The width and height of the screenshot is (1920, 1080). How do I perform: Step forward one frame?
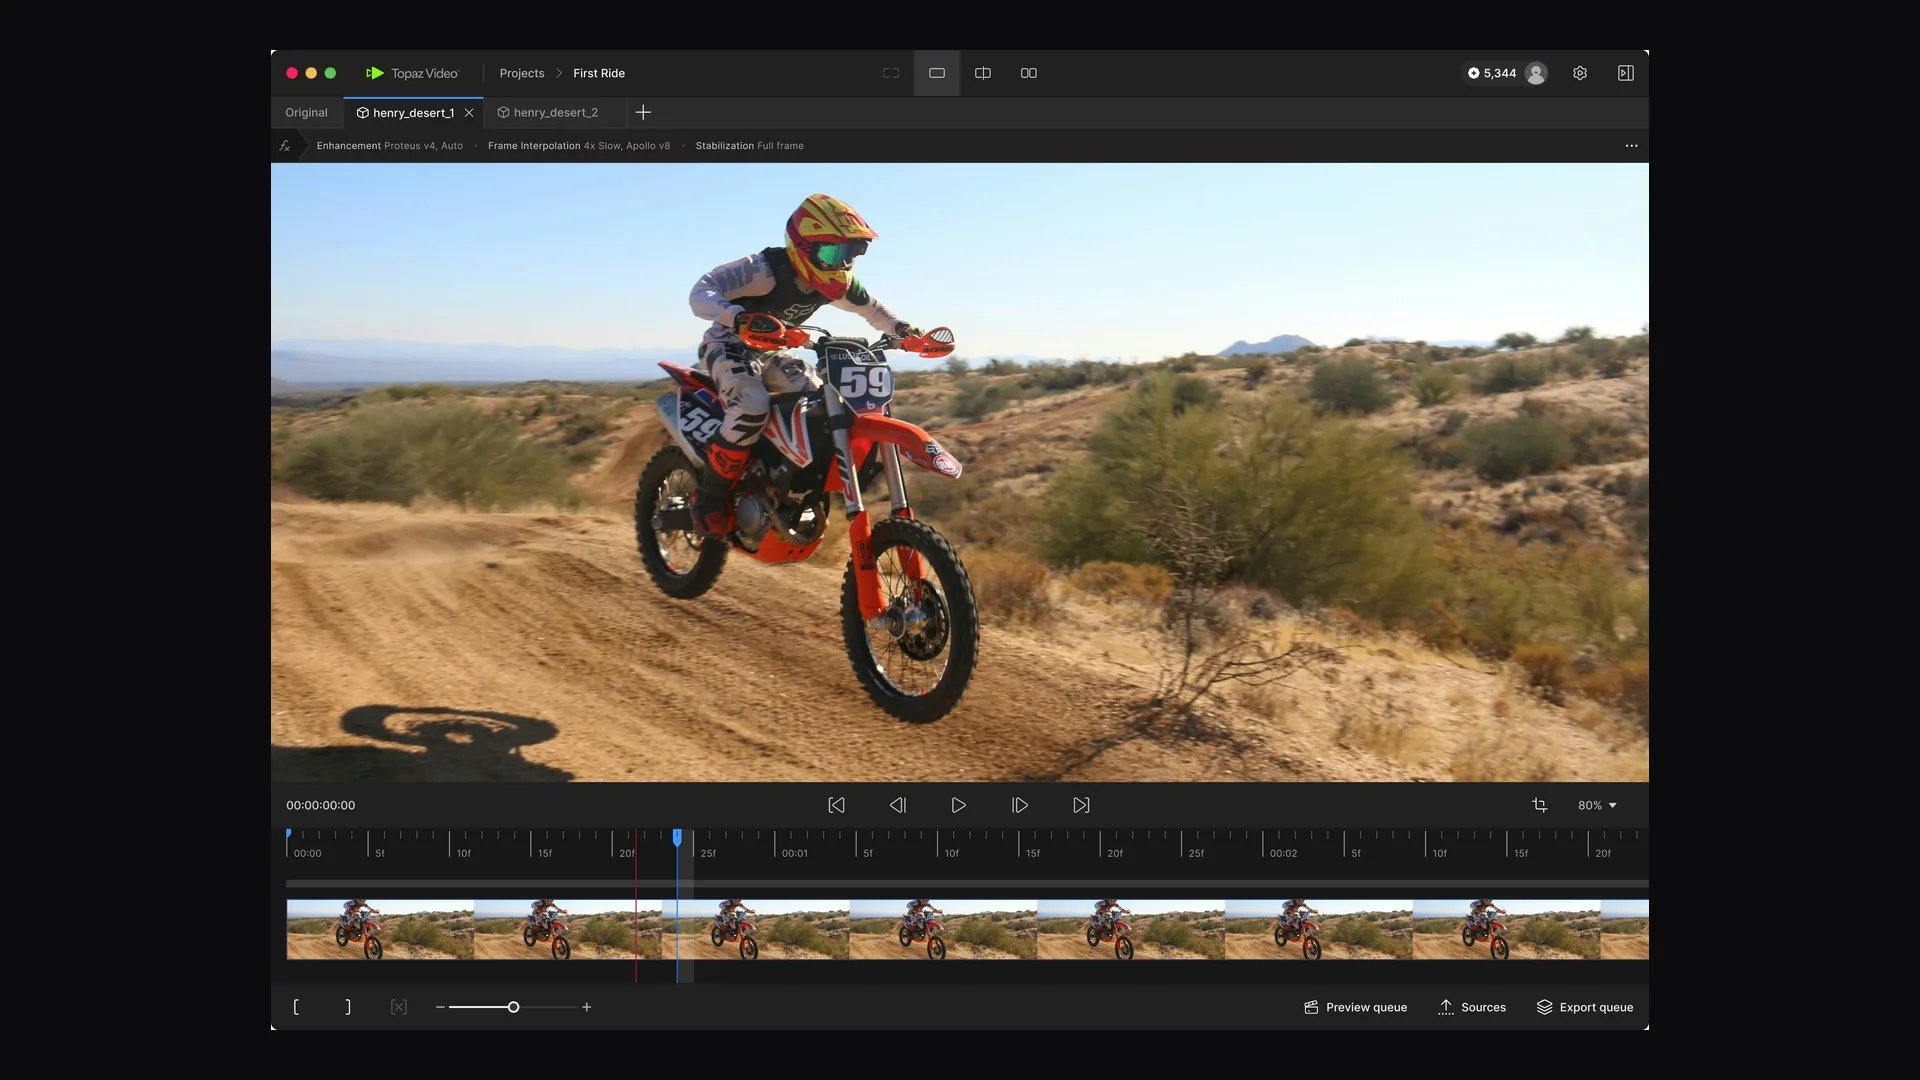coord(1020,805)
